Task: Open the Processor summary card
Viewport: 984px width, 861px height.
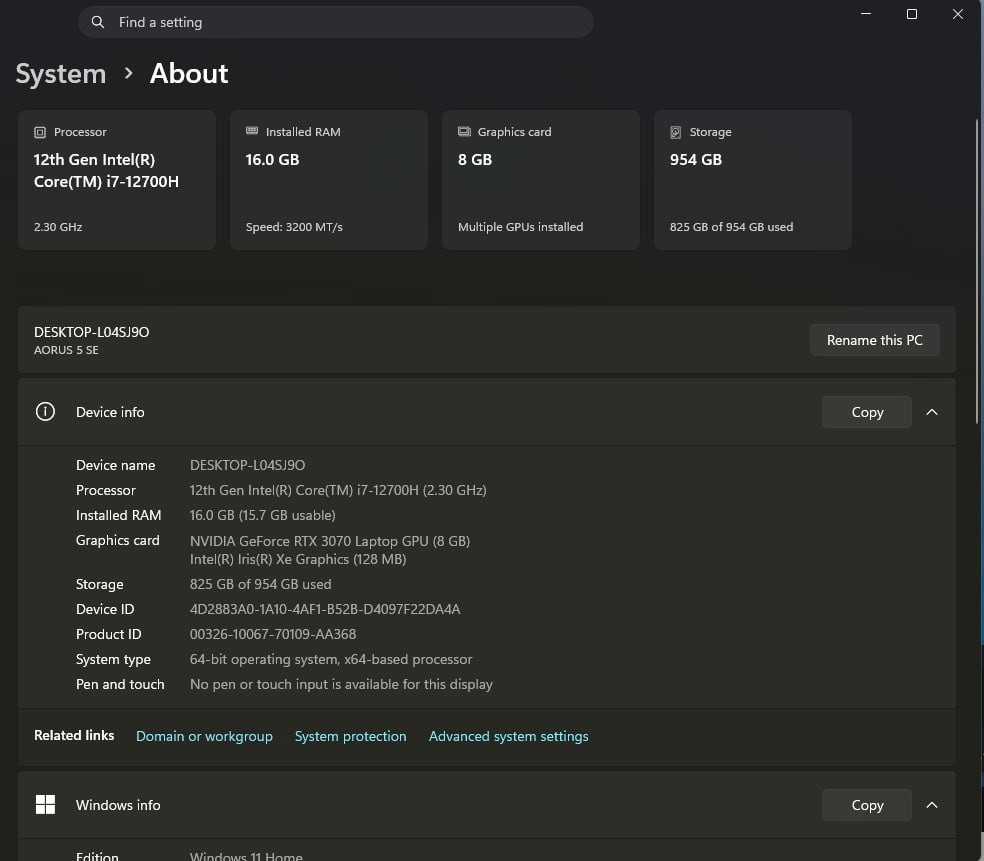Action: click(x=117, y=180)
